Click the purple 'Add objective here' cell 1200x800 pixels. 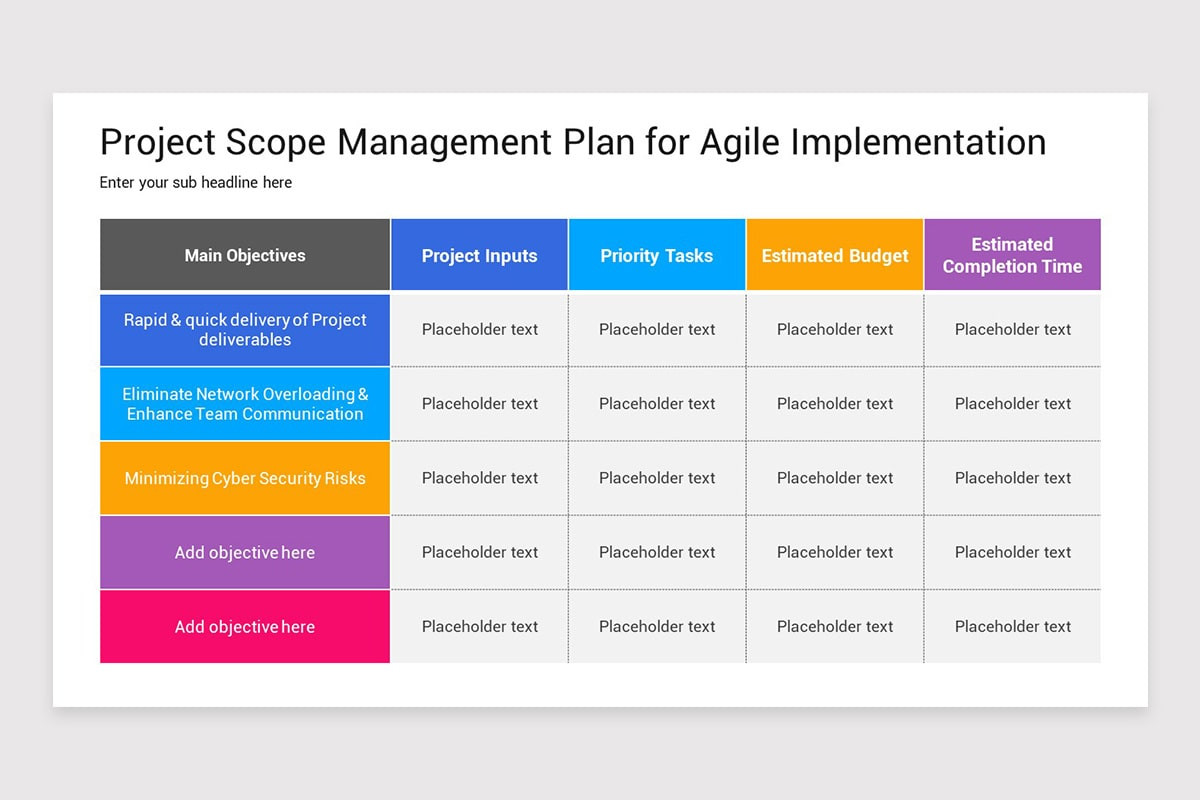tap(245, 552)
